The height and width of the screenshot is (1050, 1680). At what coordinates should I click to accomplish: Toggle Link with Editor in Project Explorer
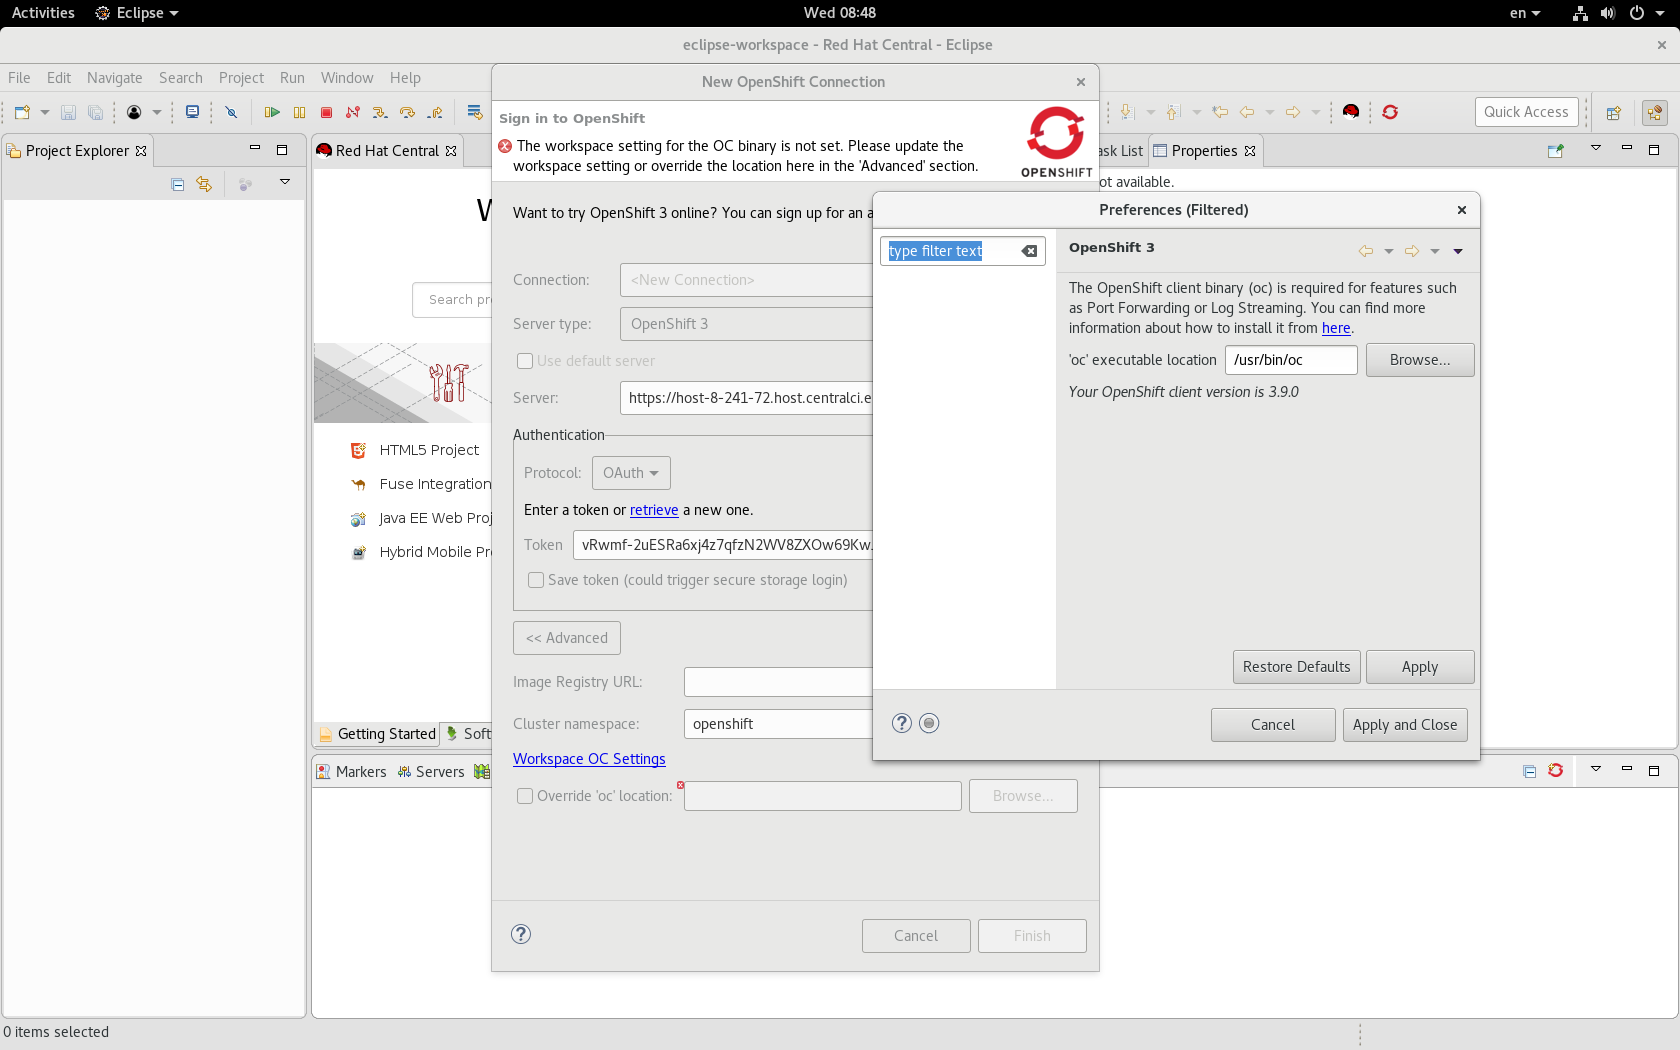pos(204,184)
